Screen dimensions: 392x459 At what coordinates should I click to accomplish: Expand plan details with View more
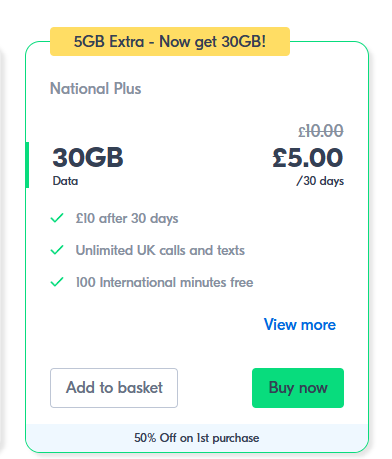tap(300, 324)
